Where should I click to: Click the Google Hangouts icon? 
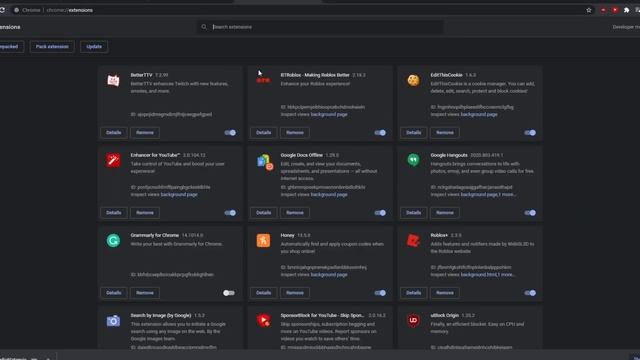tap(413, 160)
